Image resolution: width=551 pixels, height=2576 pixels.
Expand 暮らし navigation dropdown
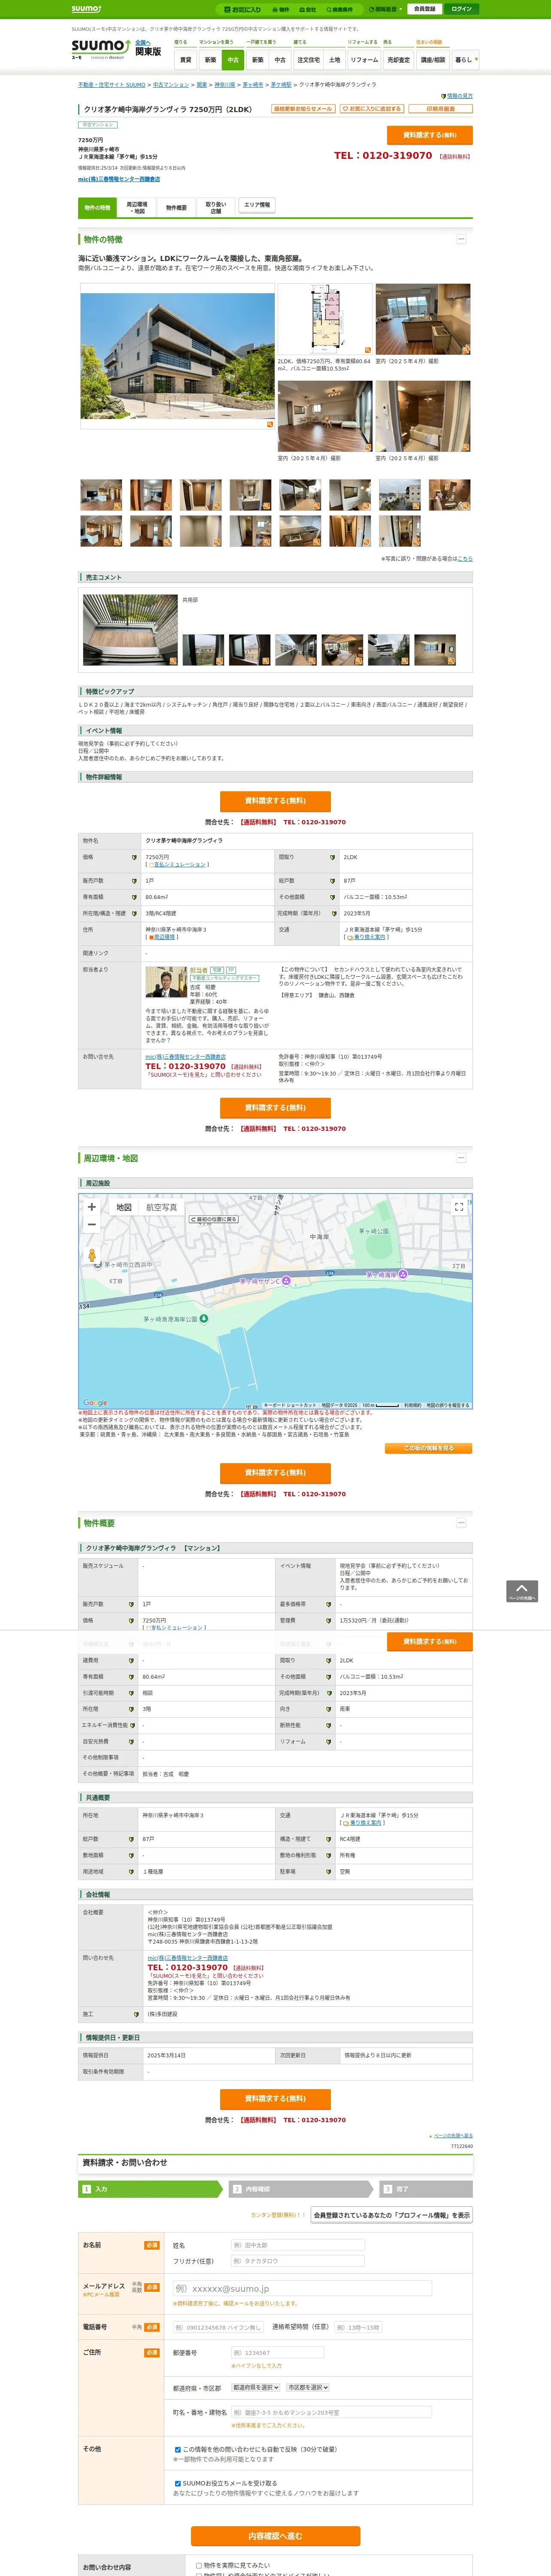tap(465, 60)
